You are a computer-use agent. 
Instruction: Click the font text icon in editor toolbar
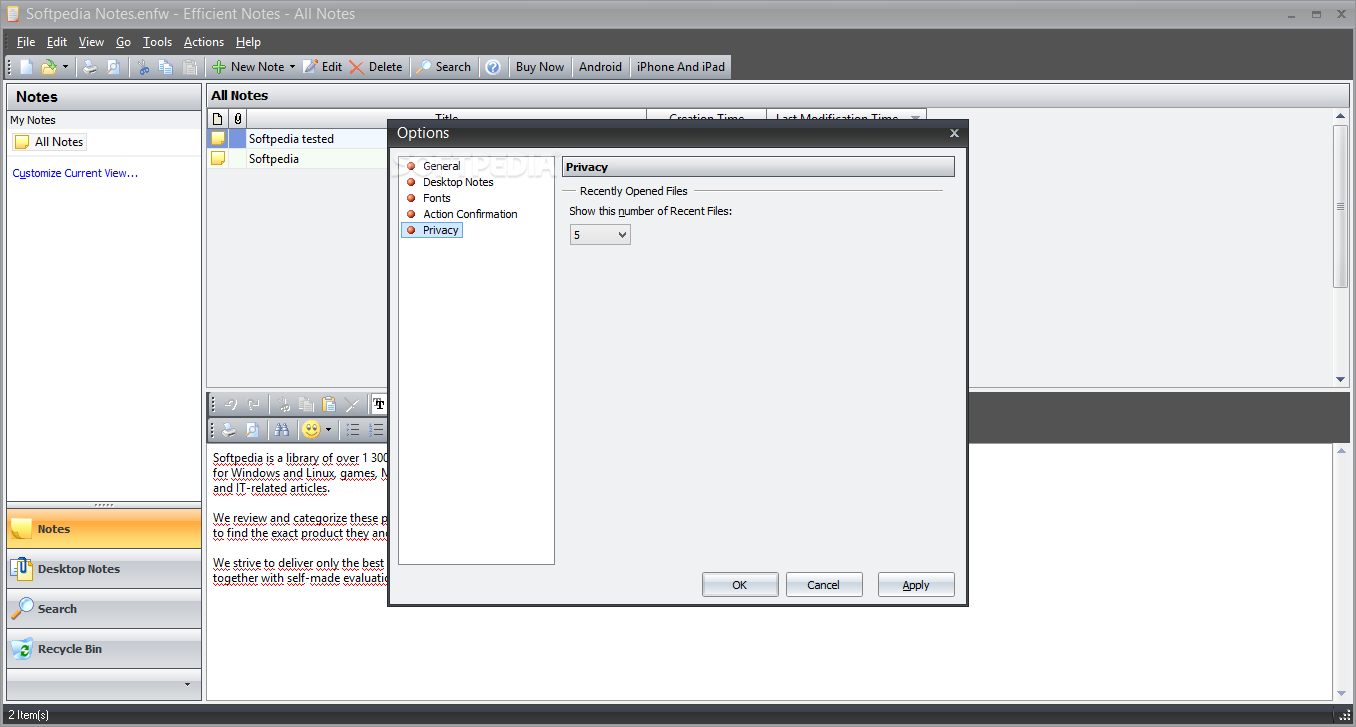pyautogui.click(x=379, y=404)
